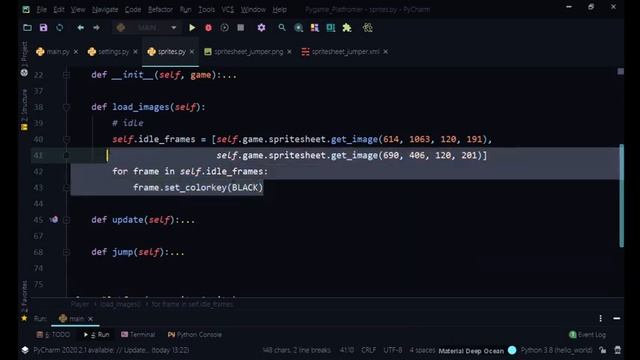
Task: Open the Run menu
Action: [185, 9]
